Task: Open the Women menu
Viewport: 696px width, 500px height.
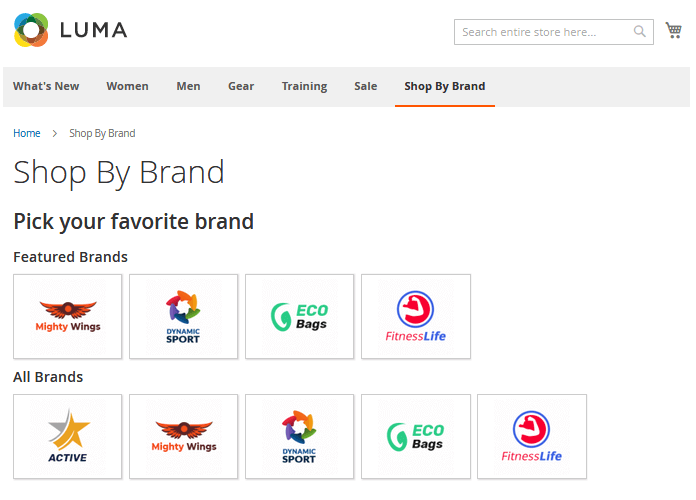Action: [x=127, y=86]
